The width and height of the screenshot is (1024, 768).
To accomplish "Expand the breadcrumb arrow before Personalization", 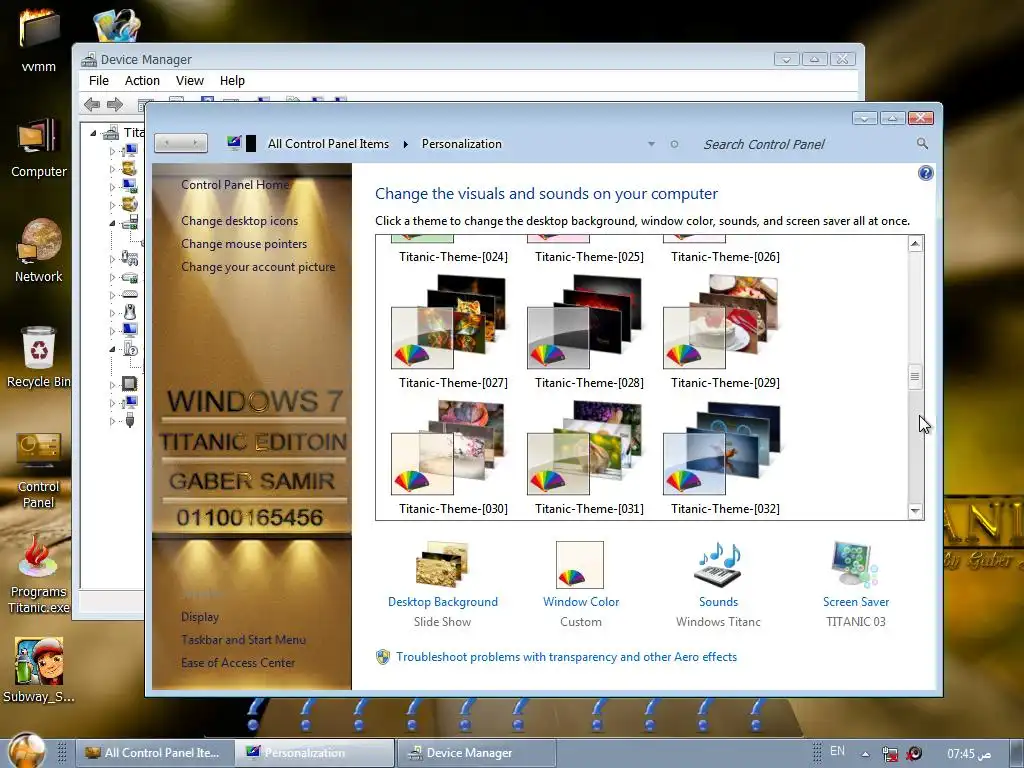I will click(x=406, y=144).
